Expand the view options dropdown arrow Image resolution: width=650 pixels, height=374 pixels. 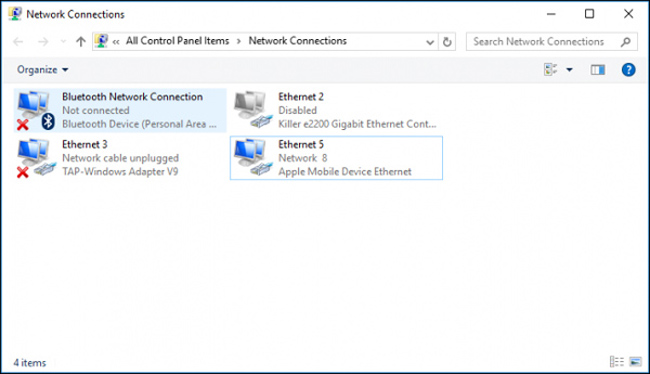tap(570, 70)
